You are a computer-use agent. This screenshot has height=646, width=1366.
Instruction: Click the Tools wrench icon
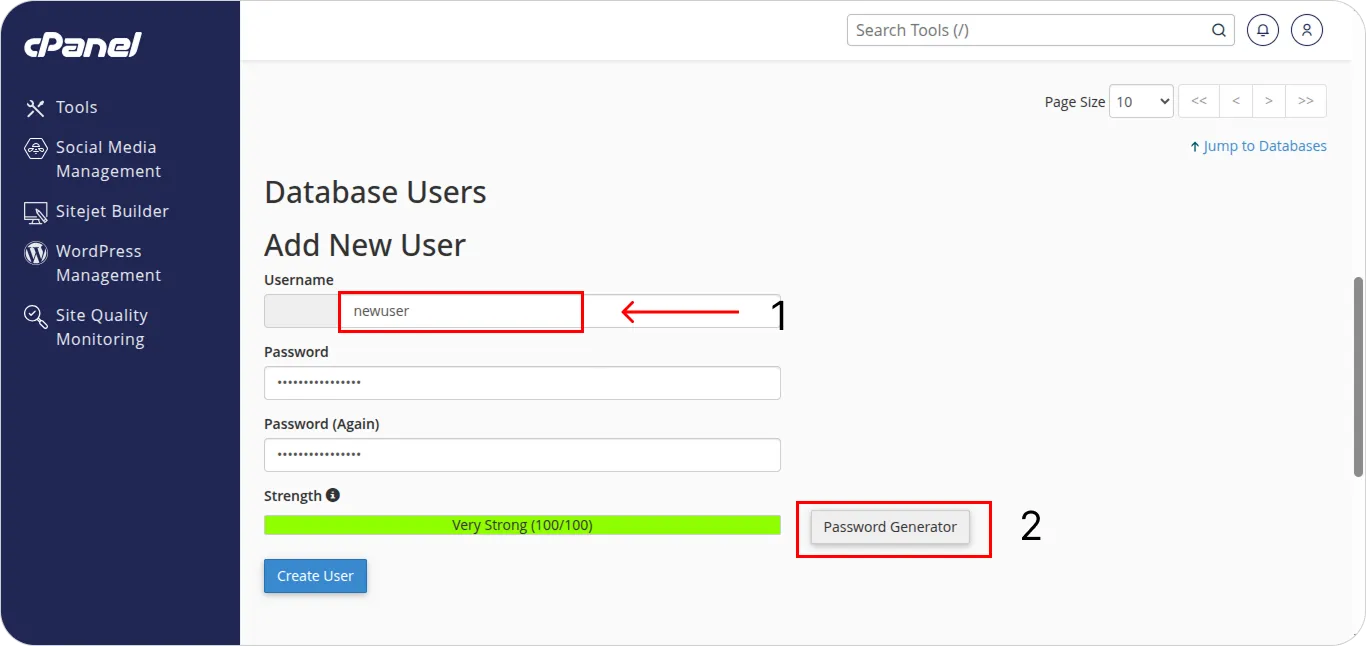click(x=36, y=108)
